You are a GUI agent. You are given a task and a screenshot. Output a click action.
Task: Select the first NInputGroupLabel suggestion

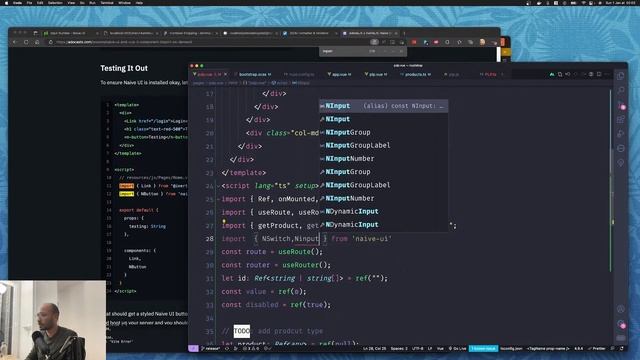point(383,145)
